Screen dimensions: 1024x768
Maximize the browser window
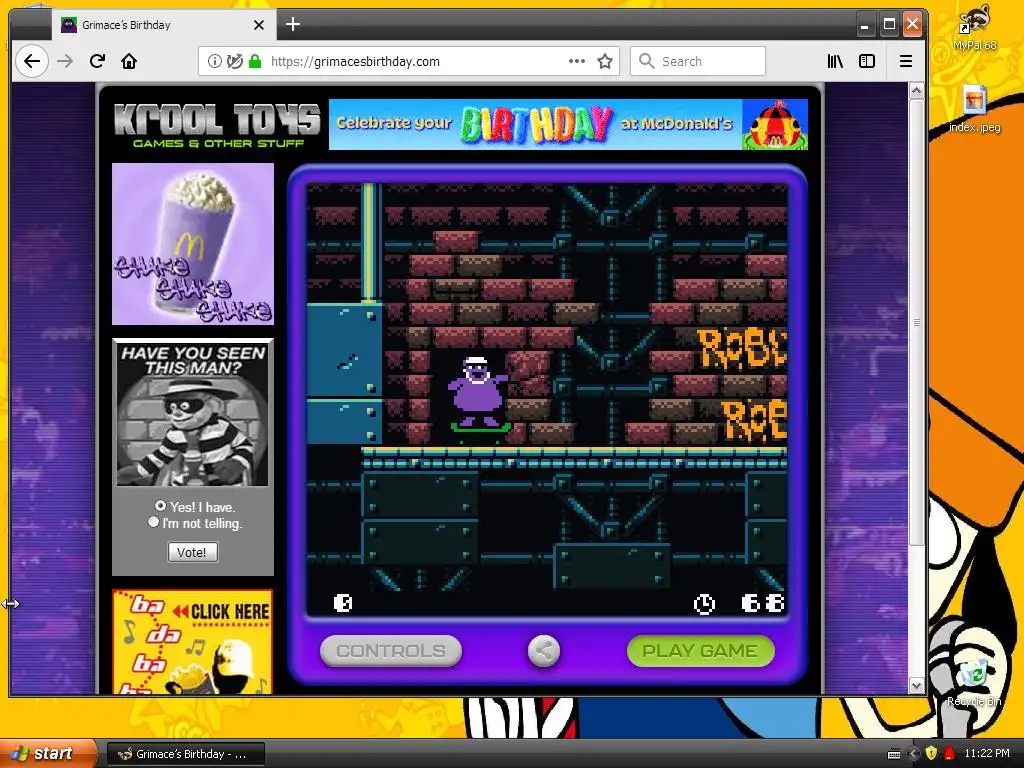tap(889, 25)
